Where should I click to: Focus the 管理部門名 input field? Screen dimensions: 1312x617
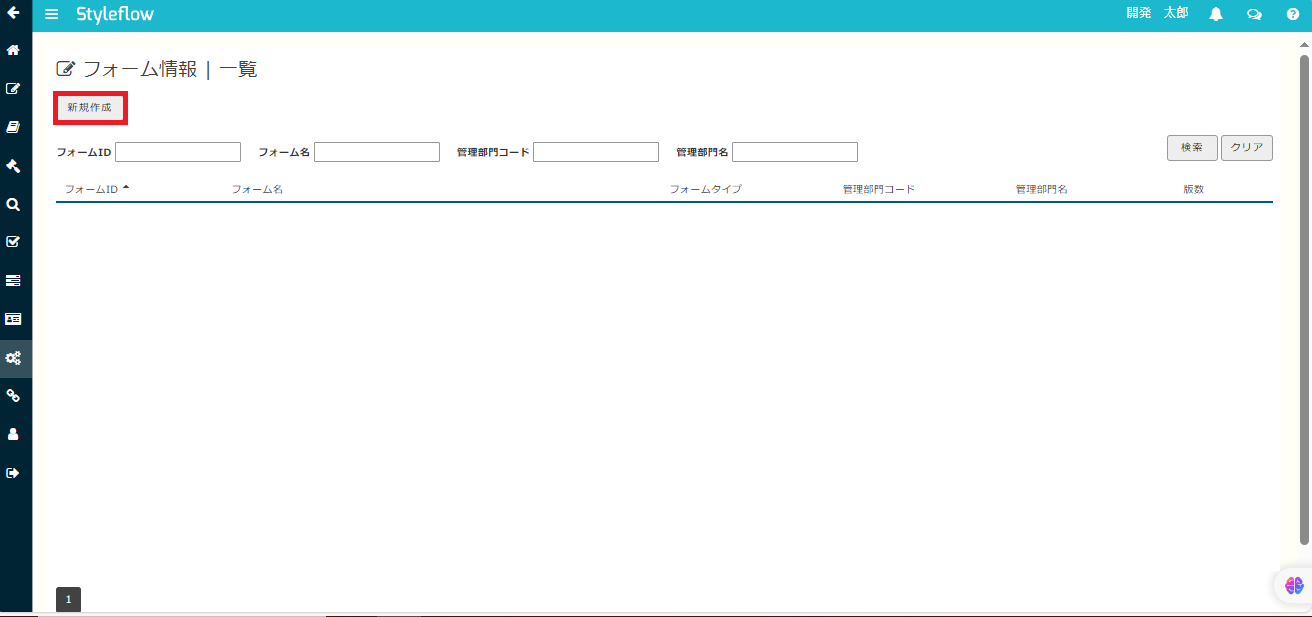[795, 152]
